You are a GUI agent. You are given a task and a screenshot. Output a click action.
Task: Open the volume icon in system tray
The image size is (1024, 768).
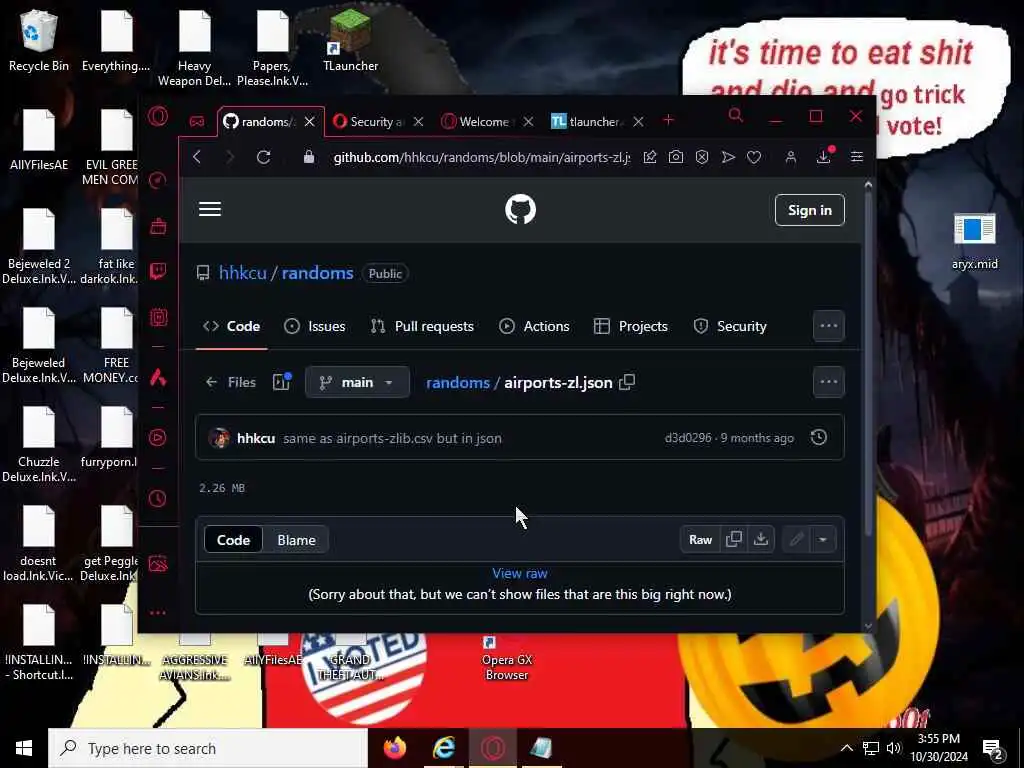pos(893,748)
